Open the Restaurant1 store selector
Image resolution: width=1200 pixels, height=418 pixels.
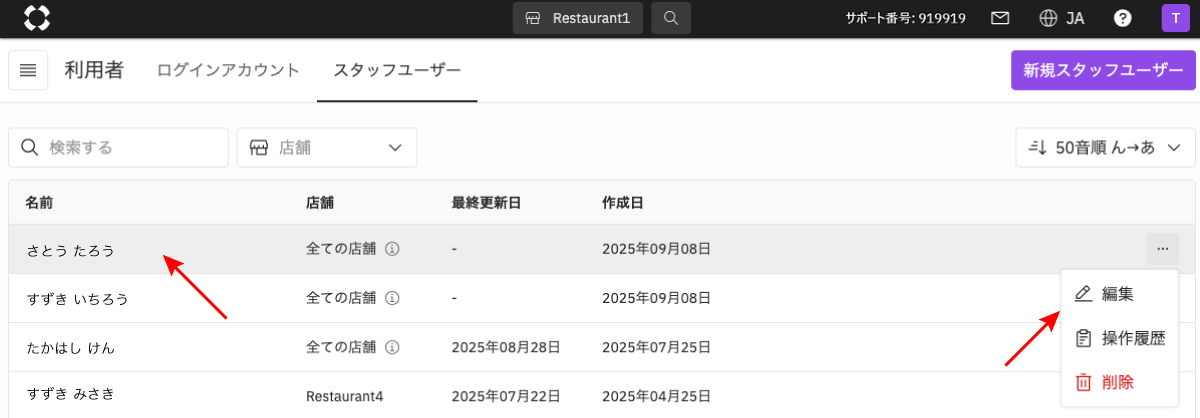pos(579,18)
